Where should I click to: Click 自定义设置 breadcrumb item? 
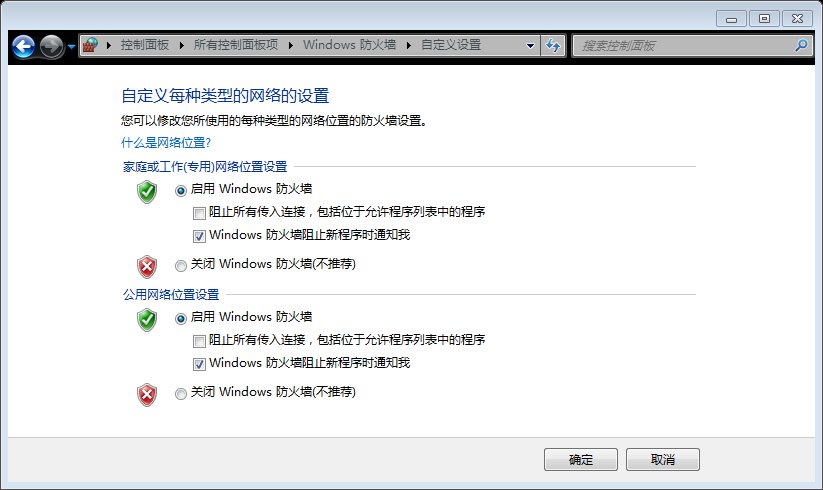pos(451,45)
